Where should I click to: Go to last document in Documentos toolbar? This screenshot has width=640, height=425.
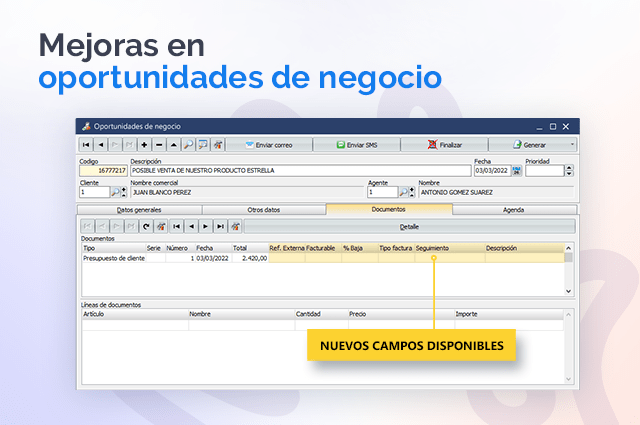click(x=220, y=227)
